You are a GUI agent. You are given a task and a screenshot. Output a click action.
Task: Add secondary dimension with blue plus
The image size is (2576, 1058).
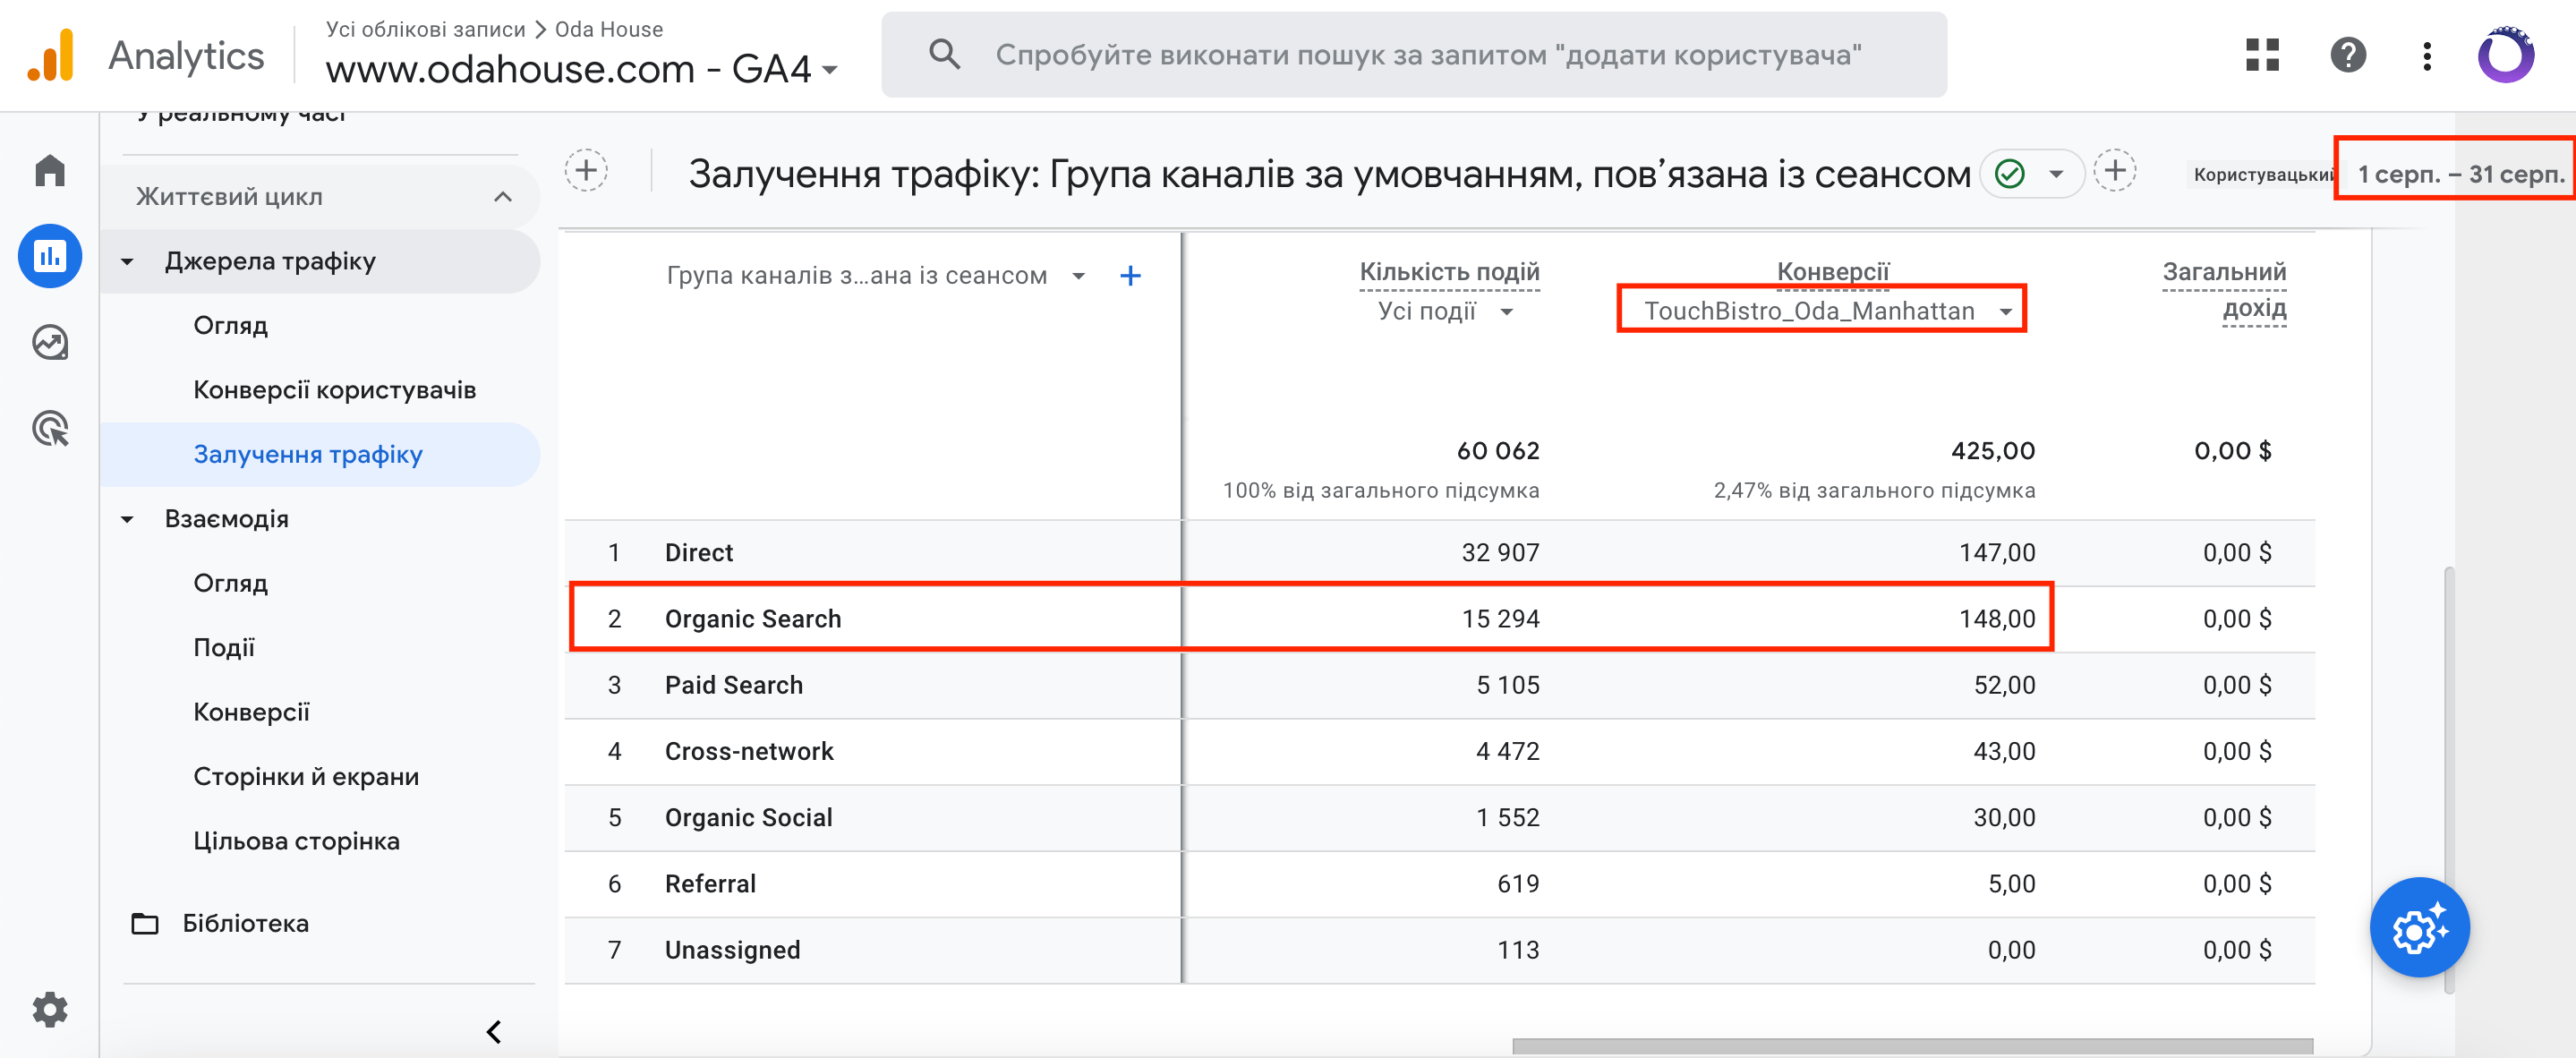point(1130,276)
